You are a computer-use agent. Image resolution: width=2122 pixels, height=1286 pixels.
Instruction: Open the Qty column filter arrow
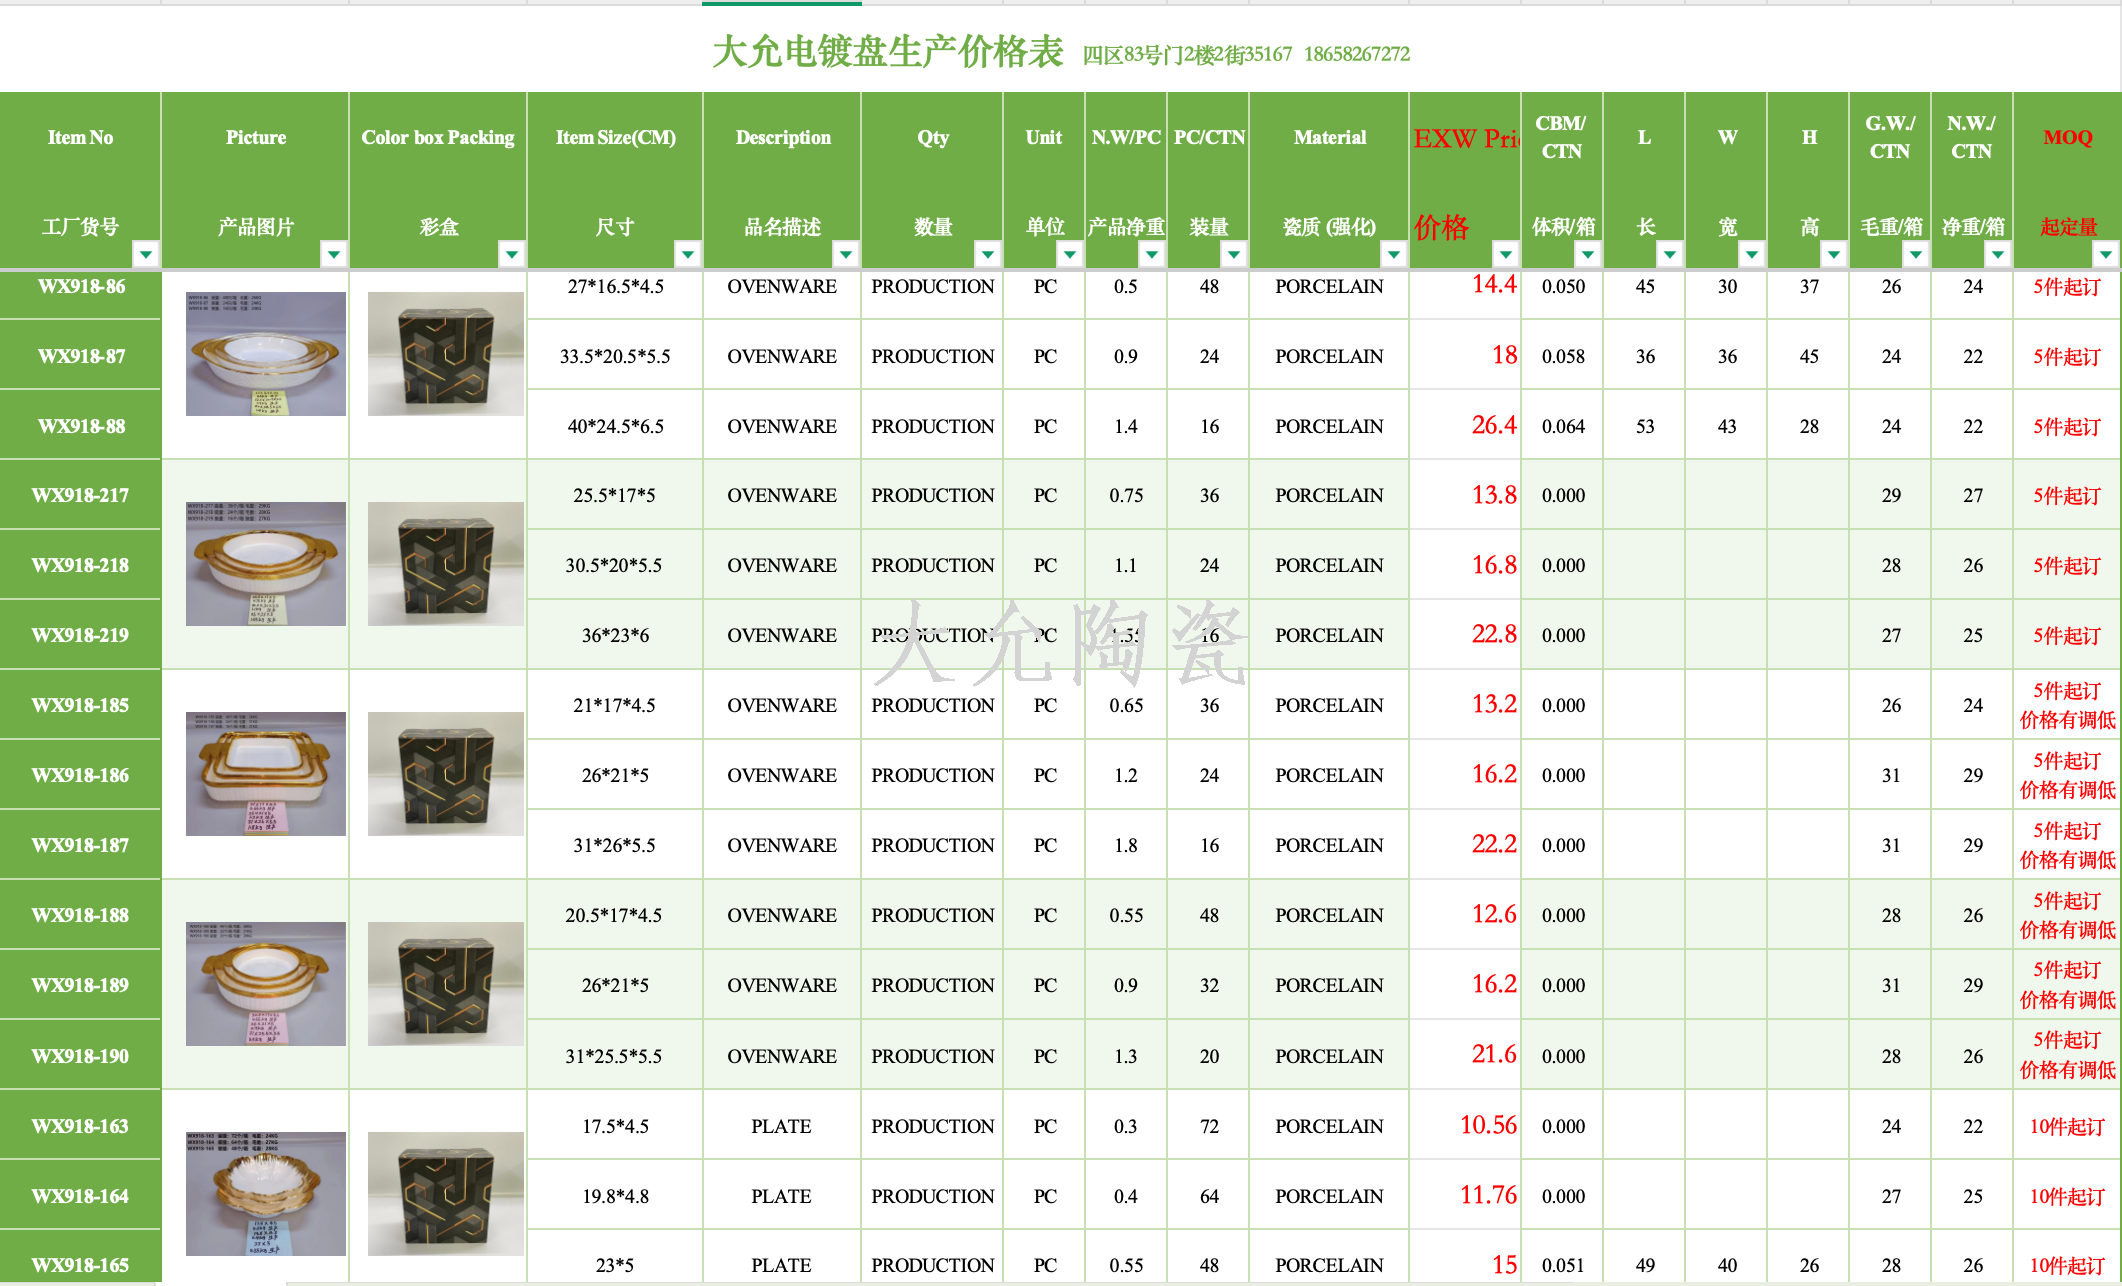(x=988, y=254)
